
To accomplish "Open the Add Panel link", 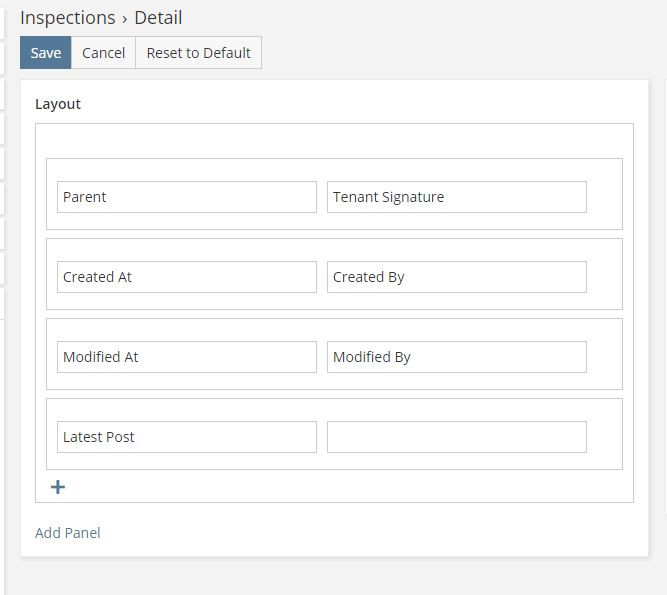I will tap(67, 533).
